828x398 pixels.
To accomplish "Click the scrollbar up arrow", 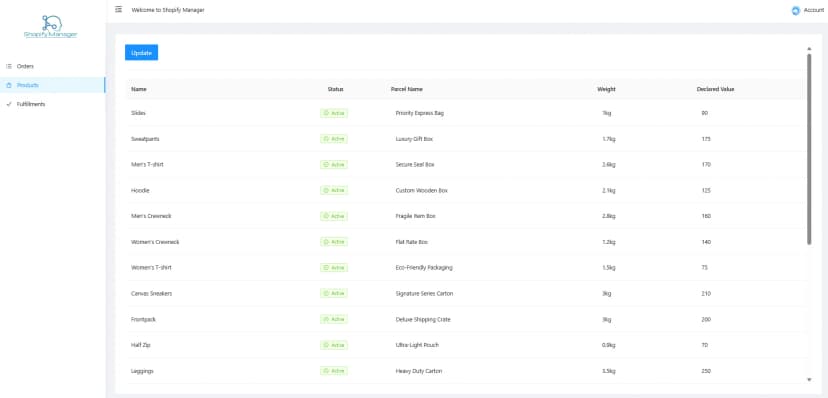I will (x=809, y=49).
